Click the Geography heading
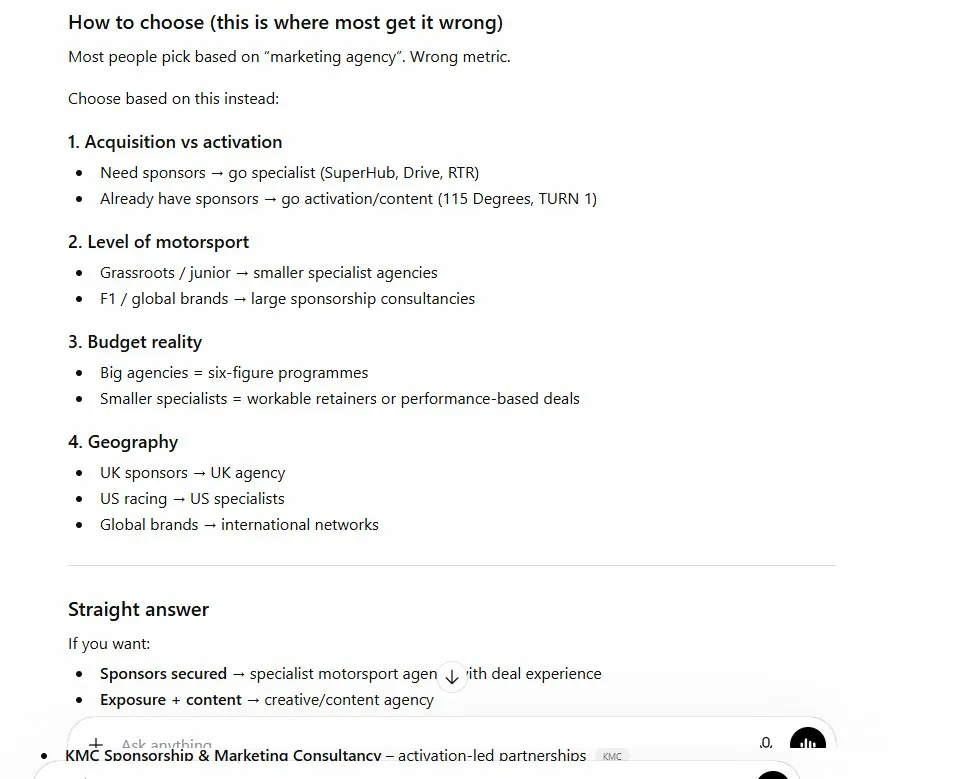 (123, 441)
